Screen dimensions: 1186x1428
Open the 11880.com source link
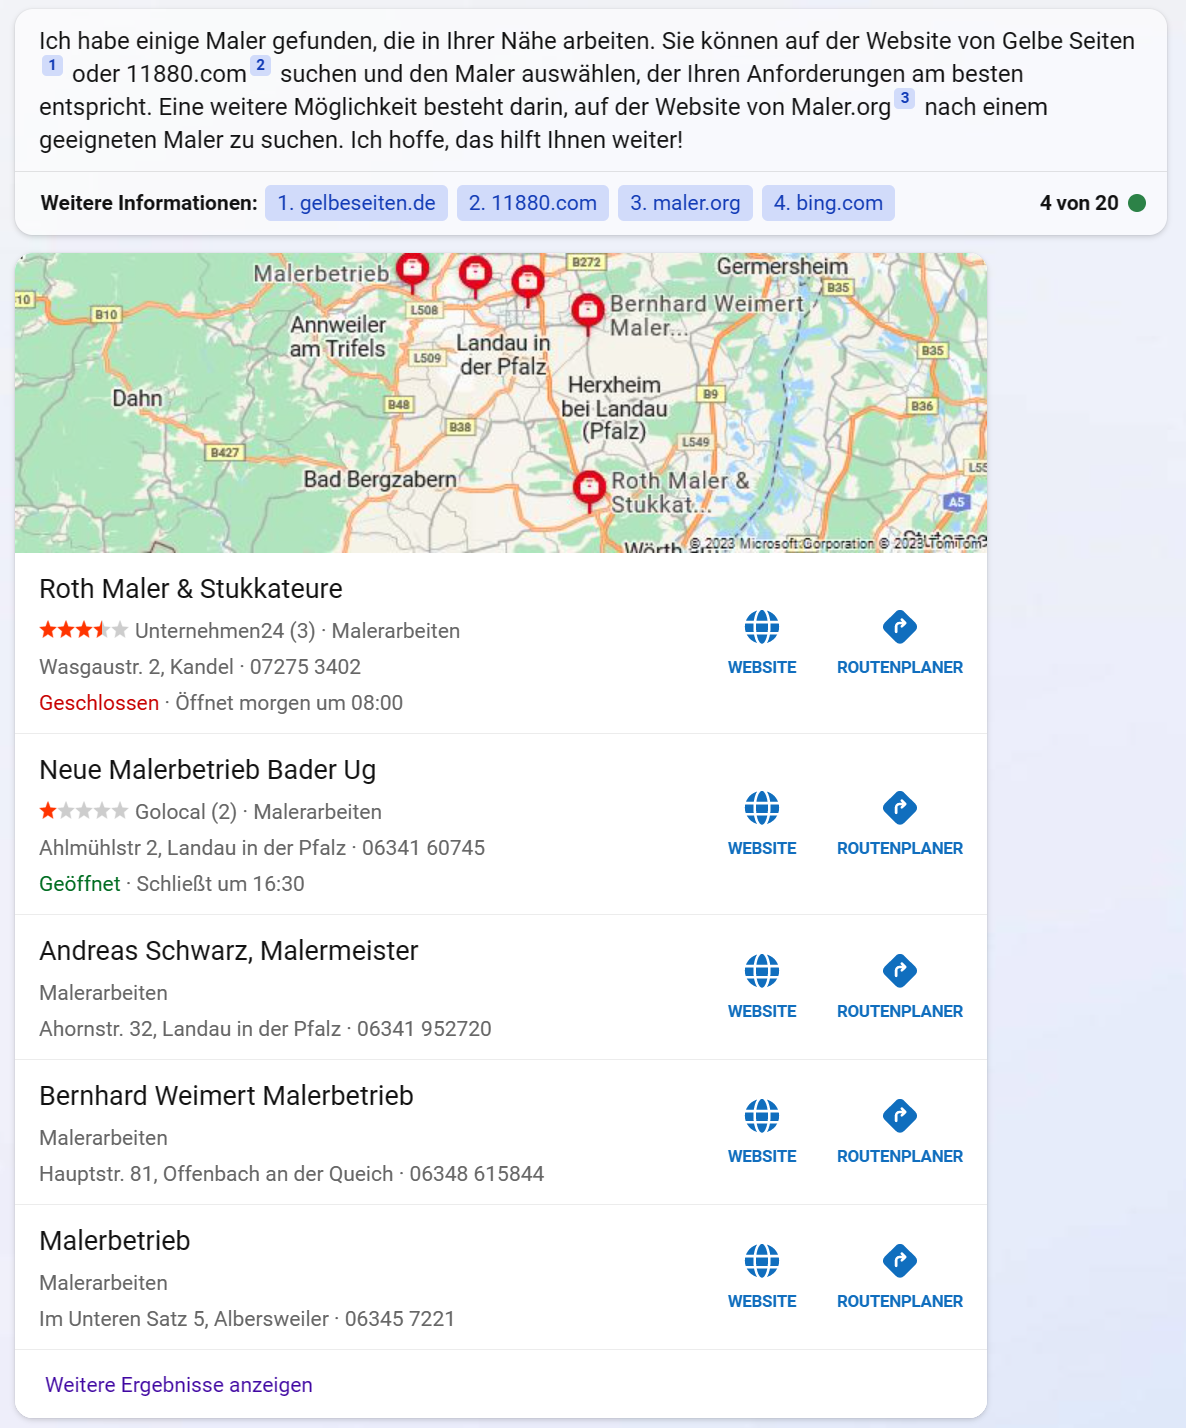point(532,203)
